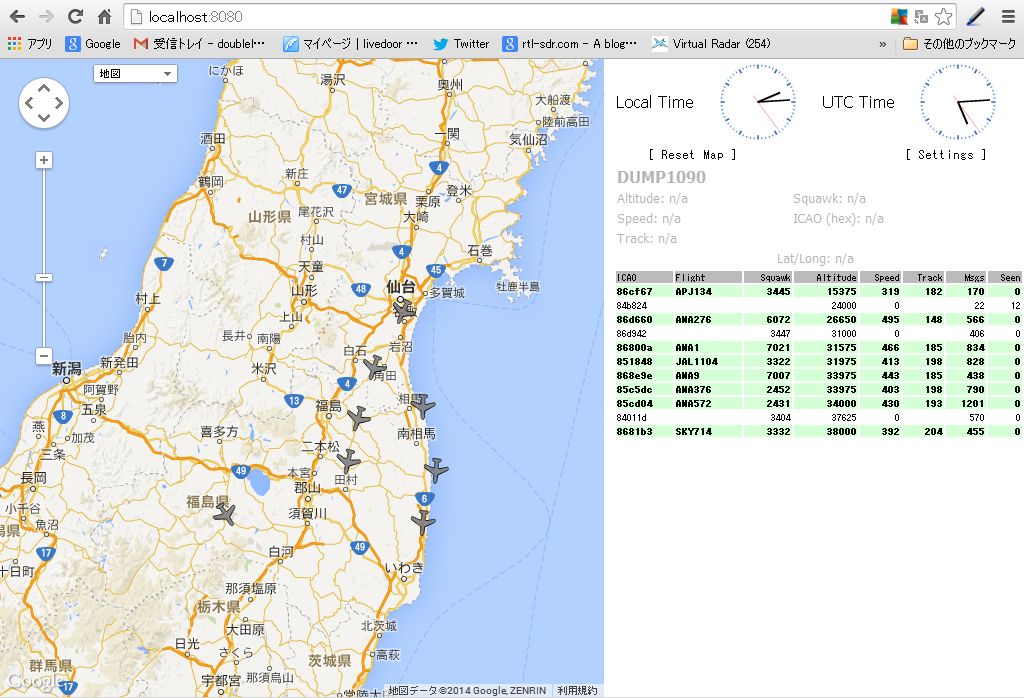Sort the table by Seen column
Screen dimensions: 1024x698
coord(1005,278)
